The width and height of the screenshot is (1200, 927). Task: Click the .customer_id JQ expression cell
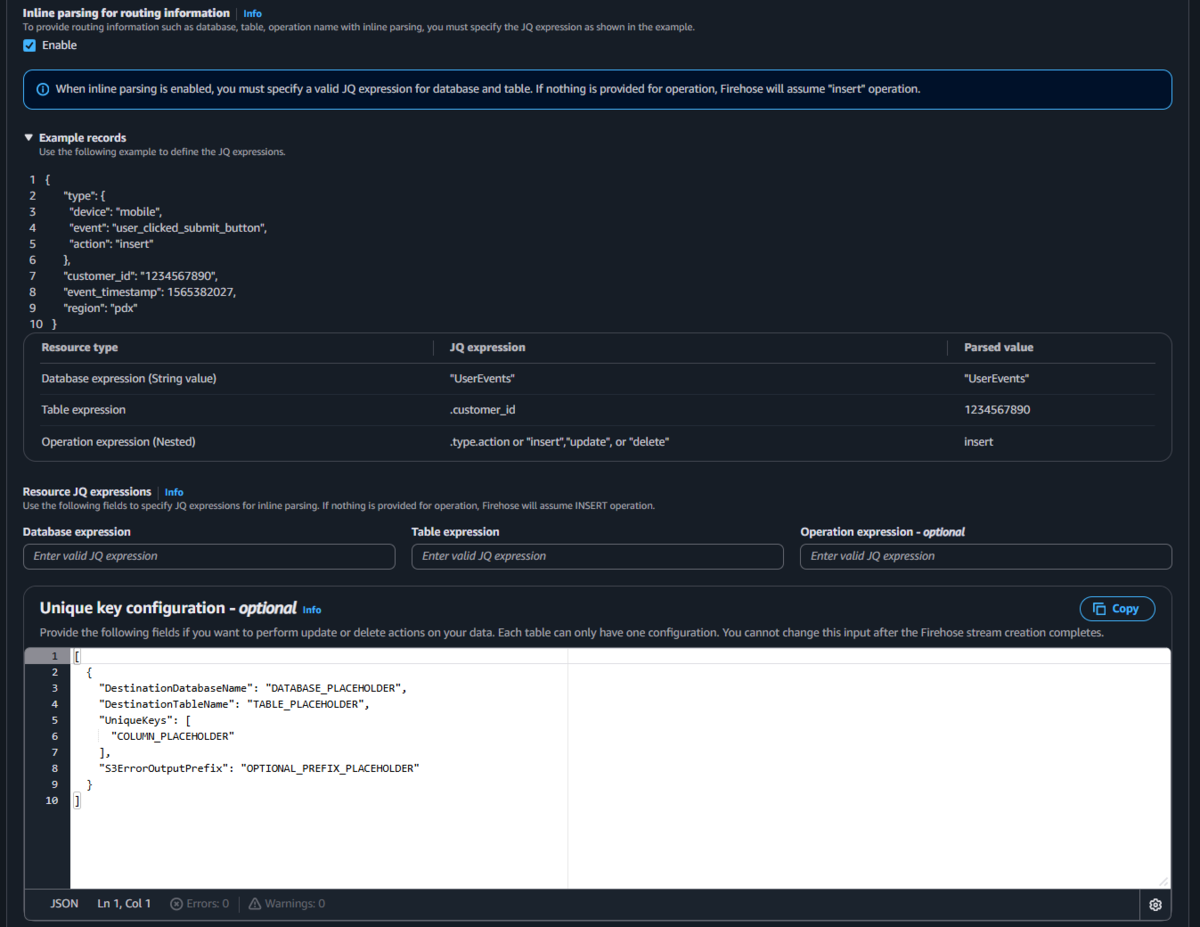point(483,410)
